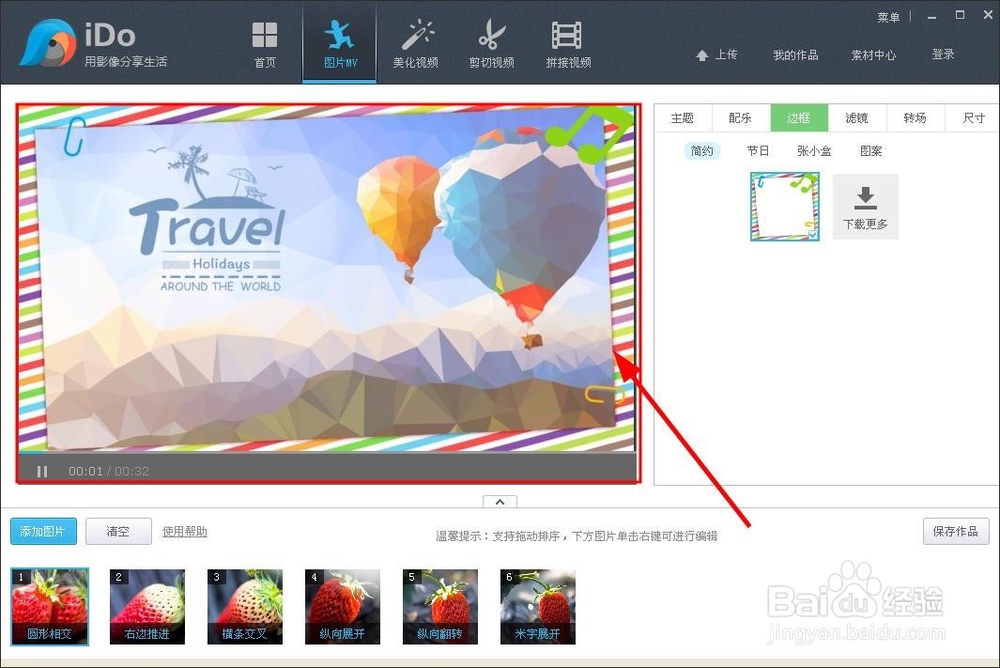This screenshot has height=668, width=1000.
Task: Select strawberry image 3 横条交叉
Action: point(245,607)
